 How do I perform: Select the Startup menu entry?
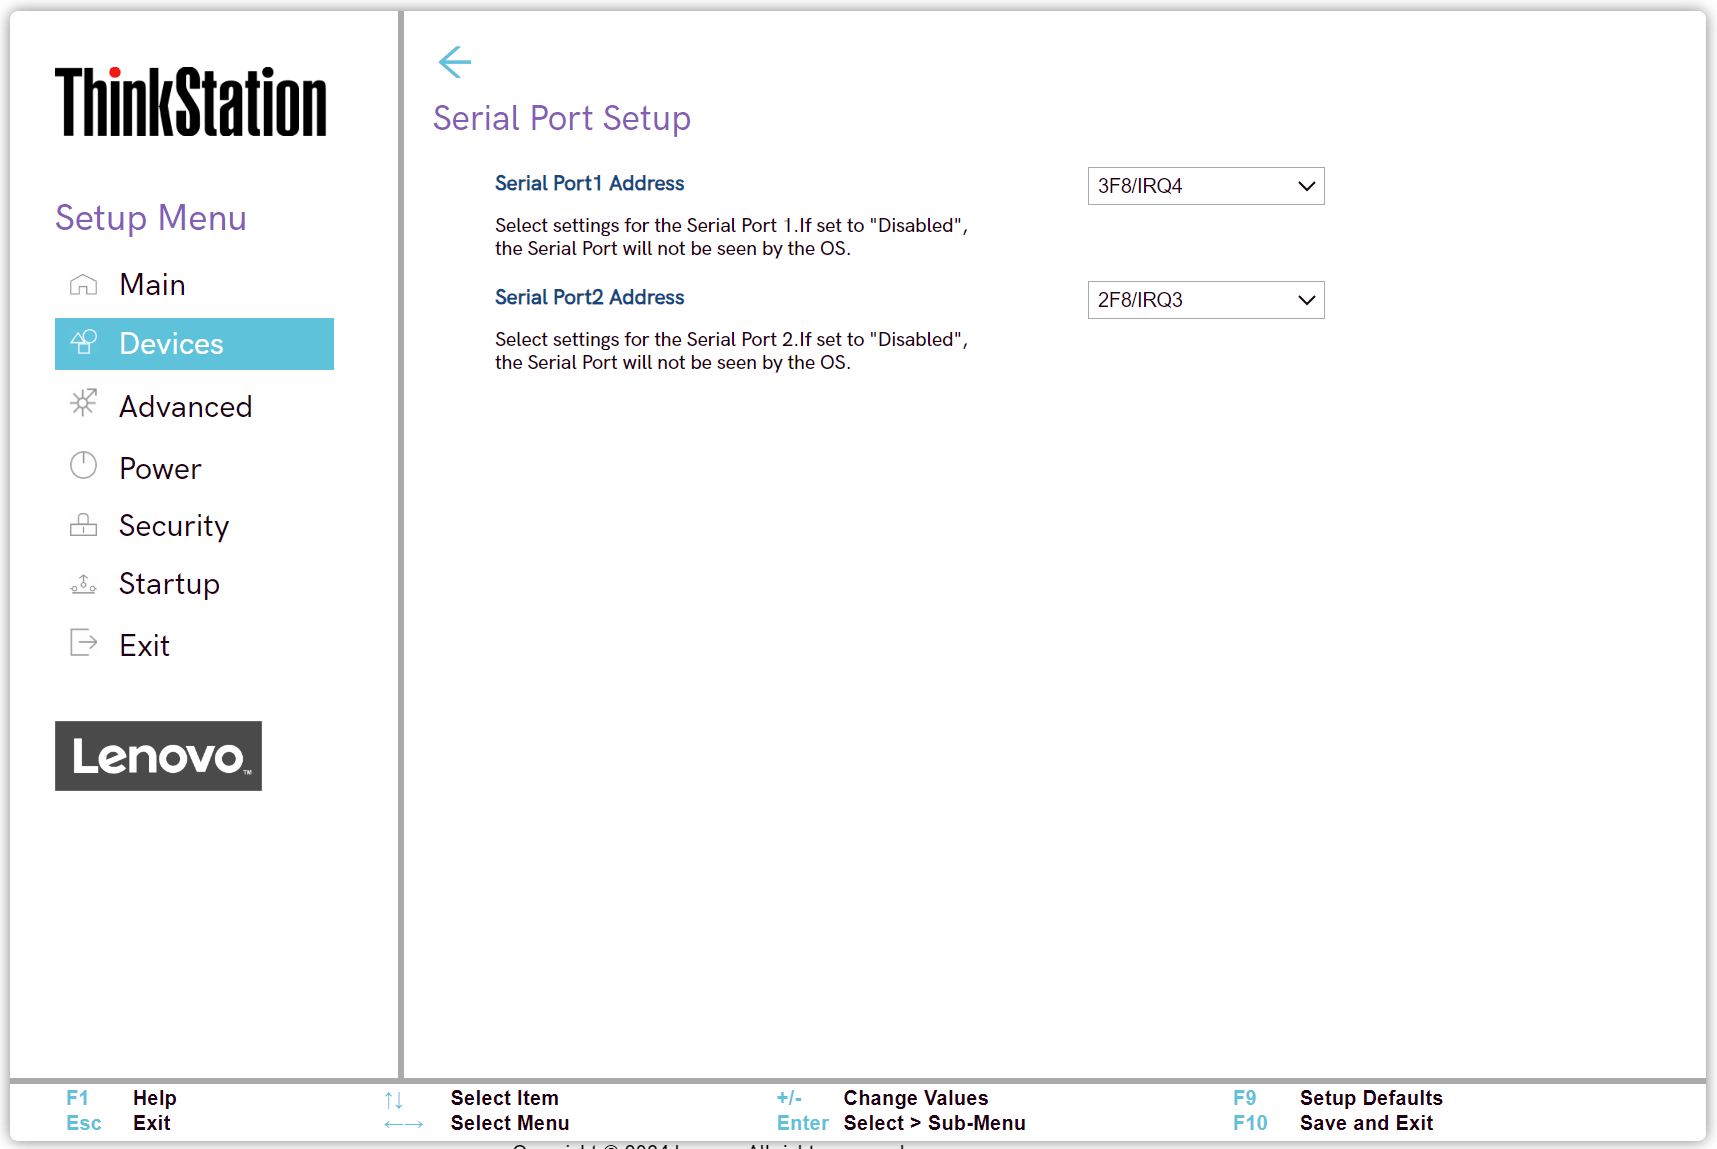(x=169, y=583)
